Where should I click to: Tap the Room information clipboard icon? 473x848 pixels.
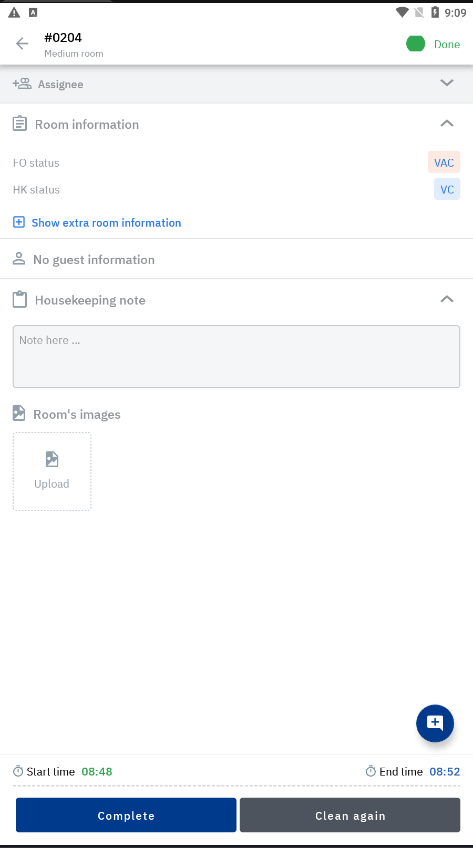pos(19,124)
